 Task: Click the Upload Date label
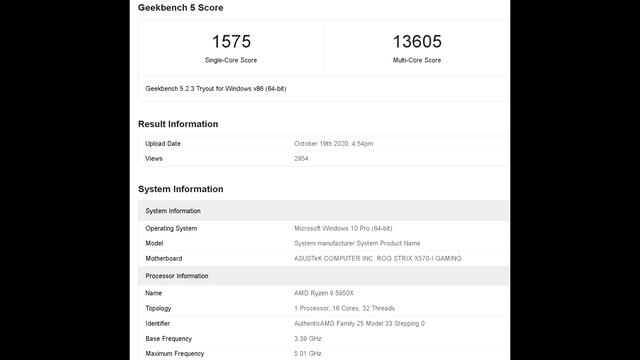163,144
